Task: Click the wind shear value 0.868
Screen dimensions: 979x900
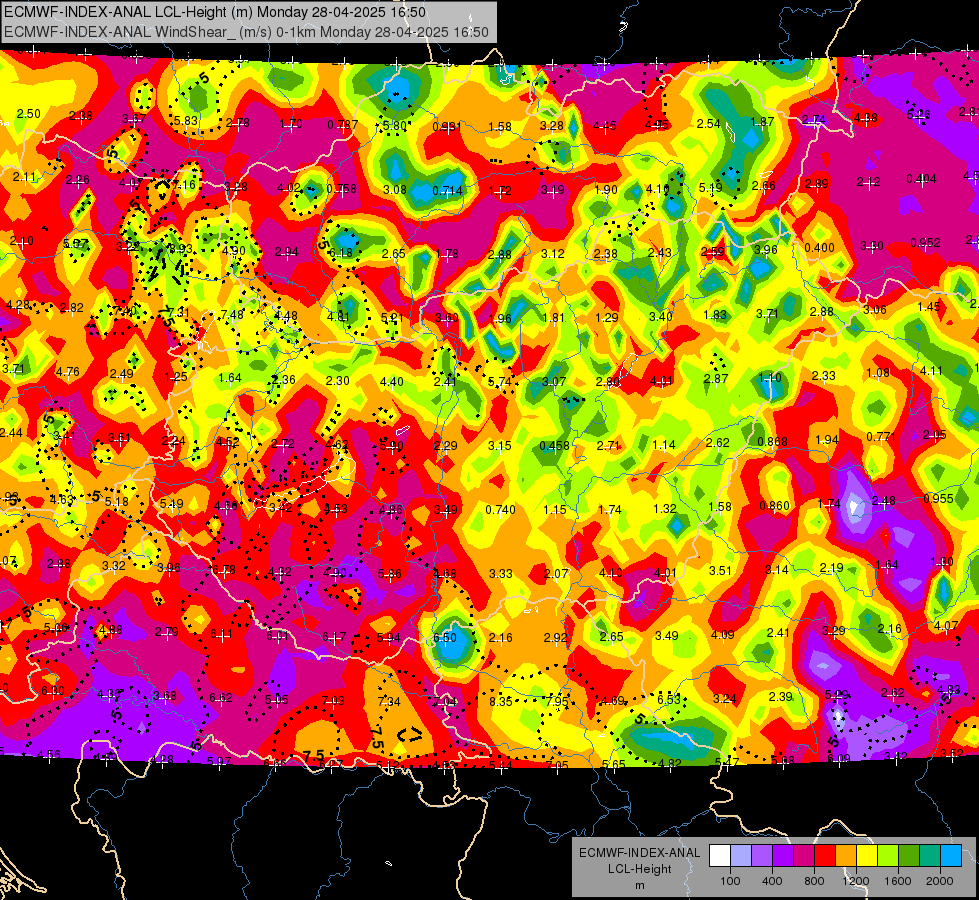Action: [772, 442]
